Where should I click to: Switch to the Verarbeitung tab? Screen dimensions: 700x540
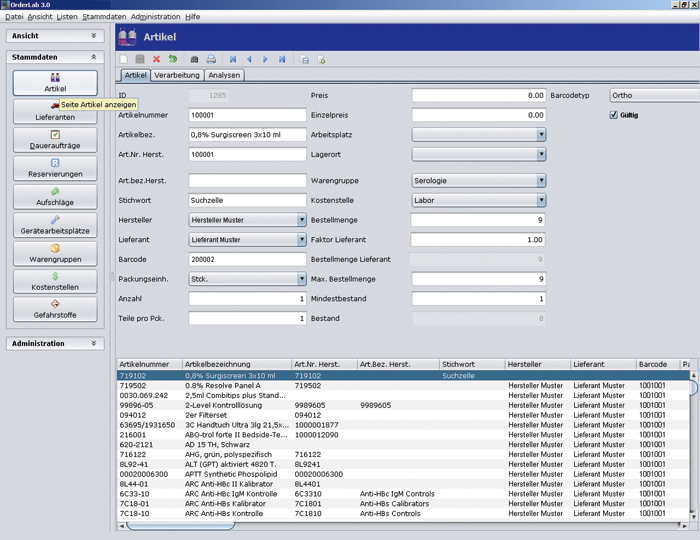click(177, 75)
